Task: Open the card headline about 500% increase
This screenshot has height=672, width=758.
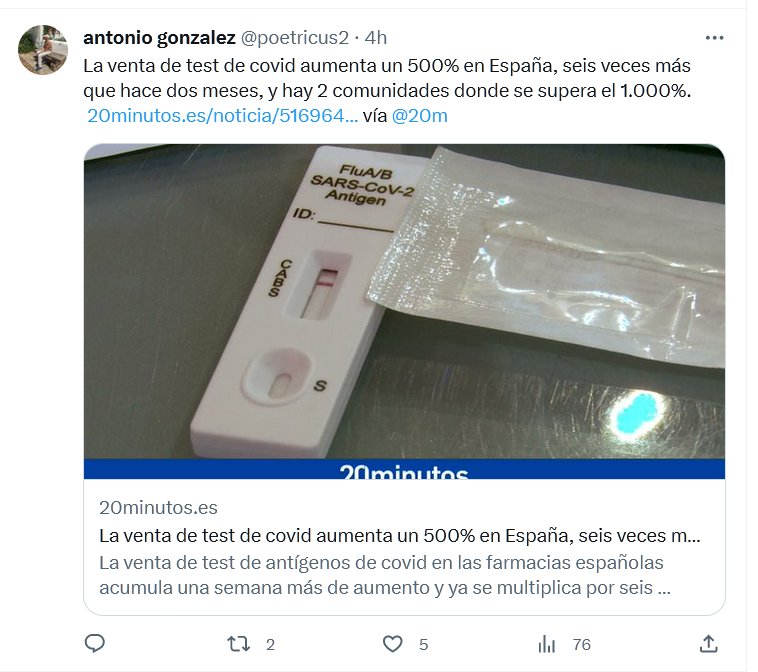Action: pyautogui.click(x=400, y=536)
